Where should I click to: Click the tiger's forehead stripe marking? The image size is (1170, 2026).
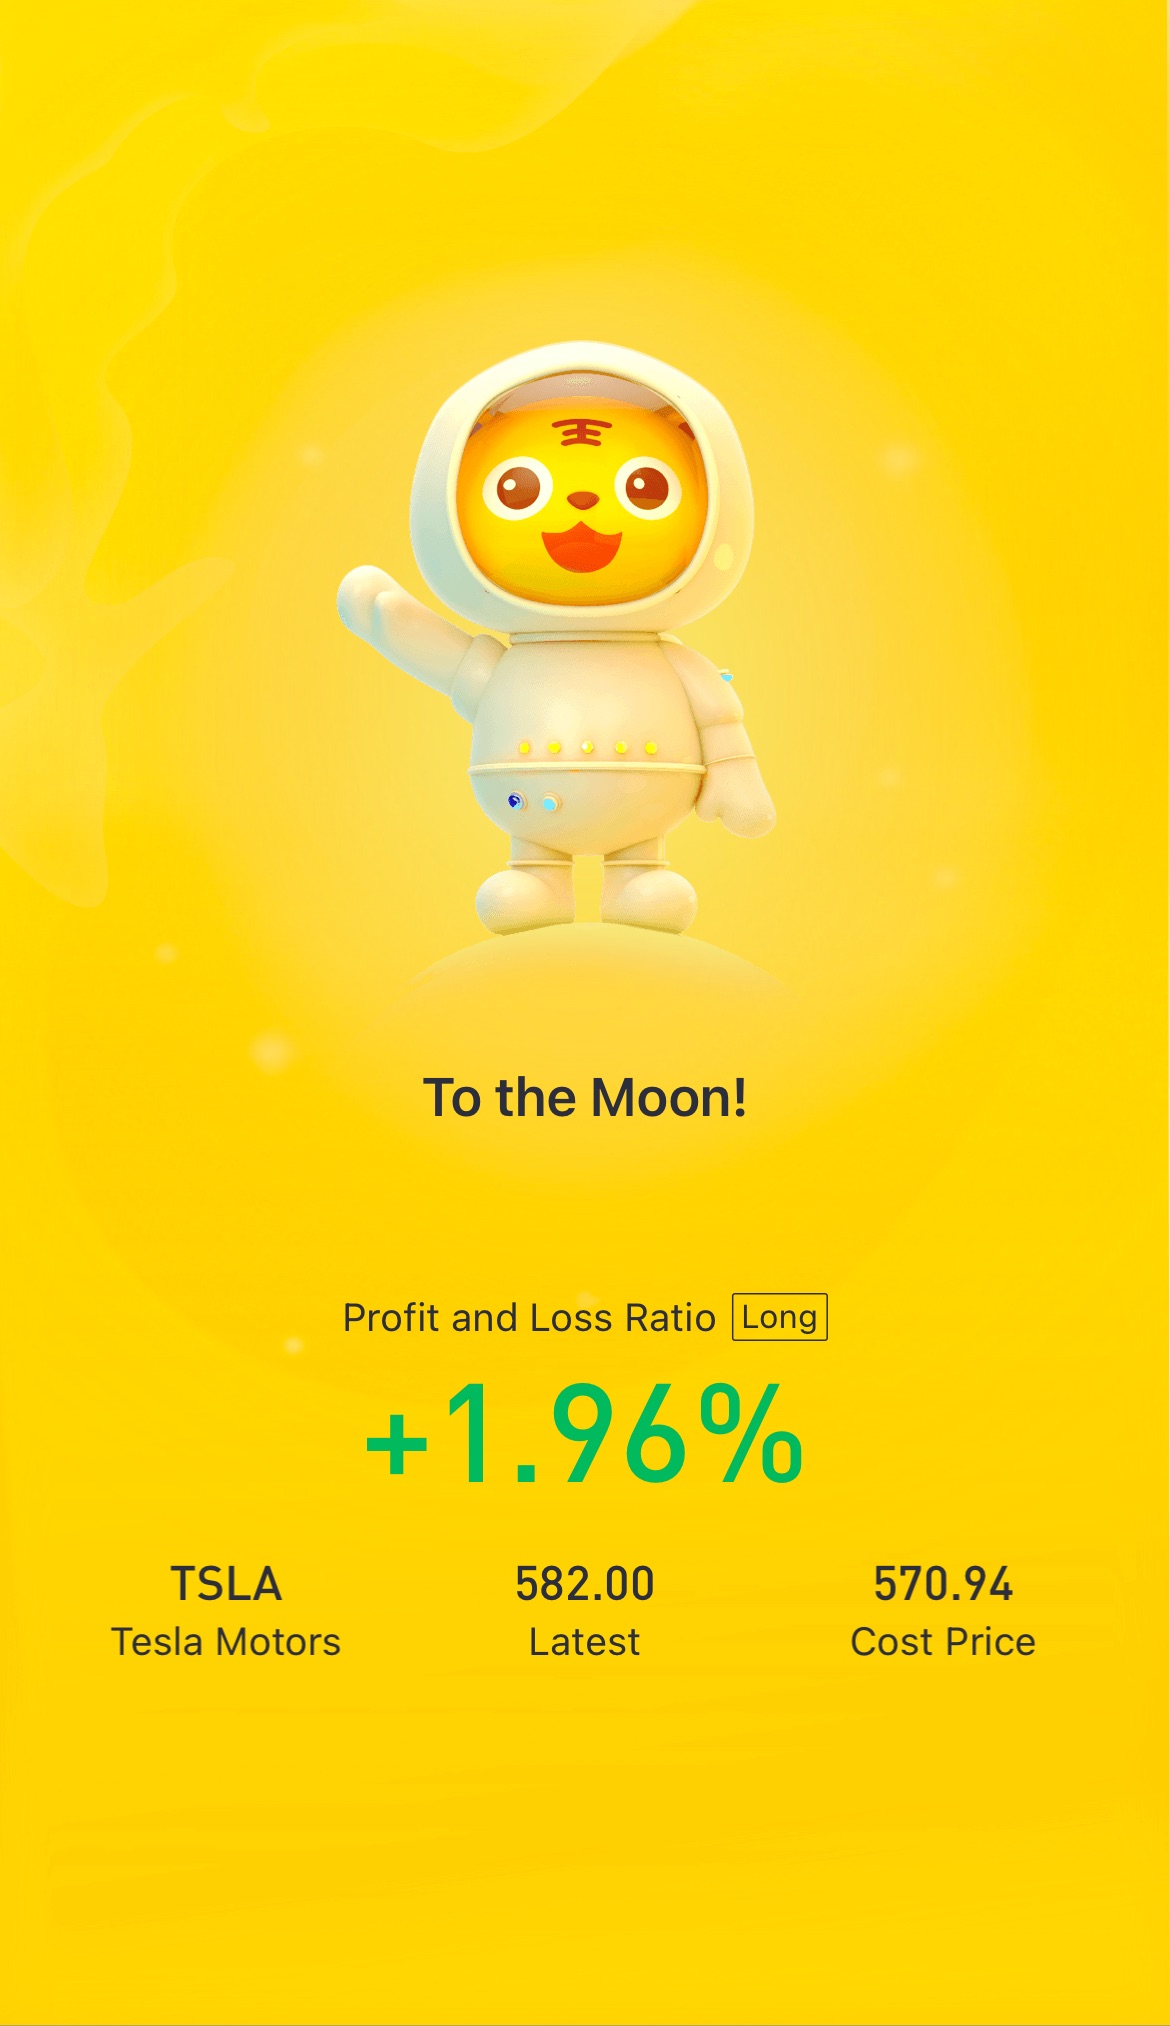tap(581, 433)
